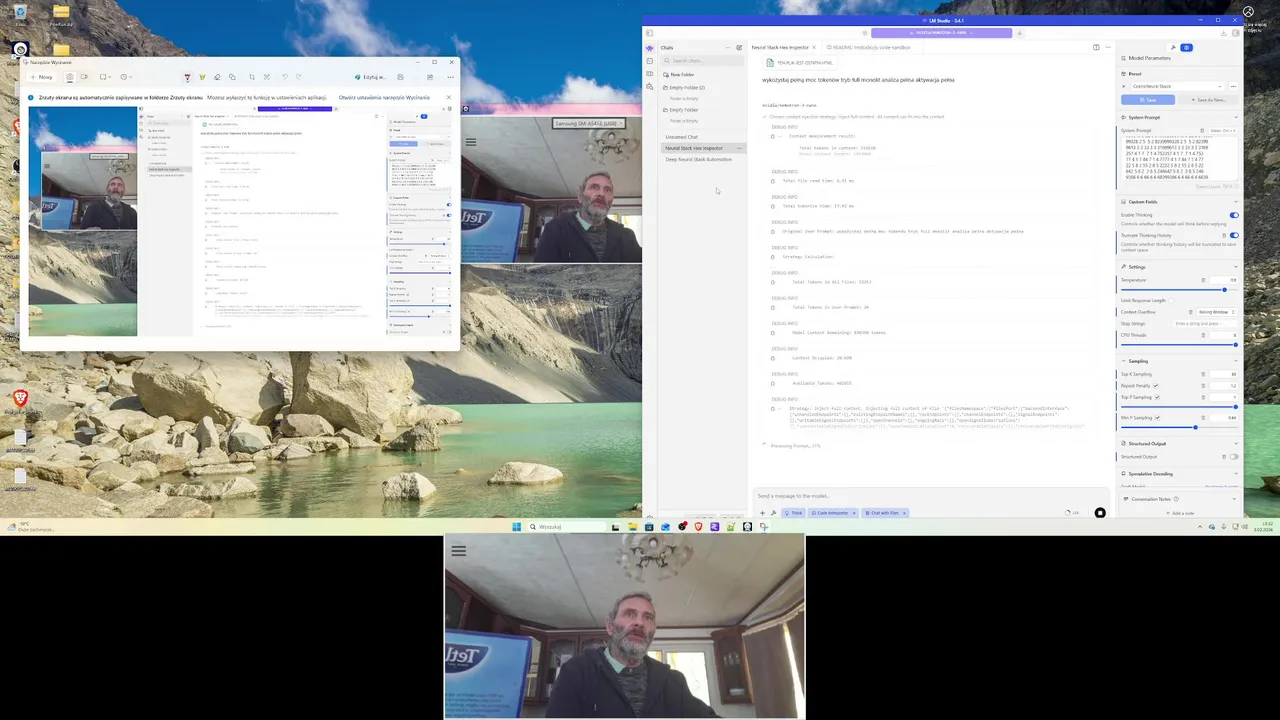Collapse the Speculative Decoding section
1280x720 pixels.
(1236, 473)
